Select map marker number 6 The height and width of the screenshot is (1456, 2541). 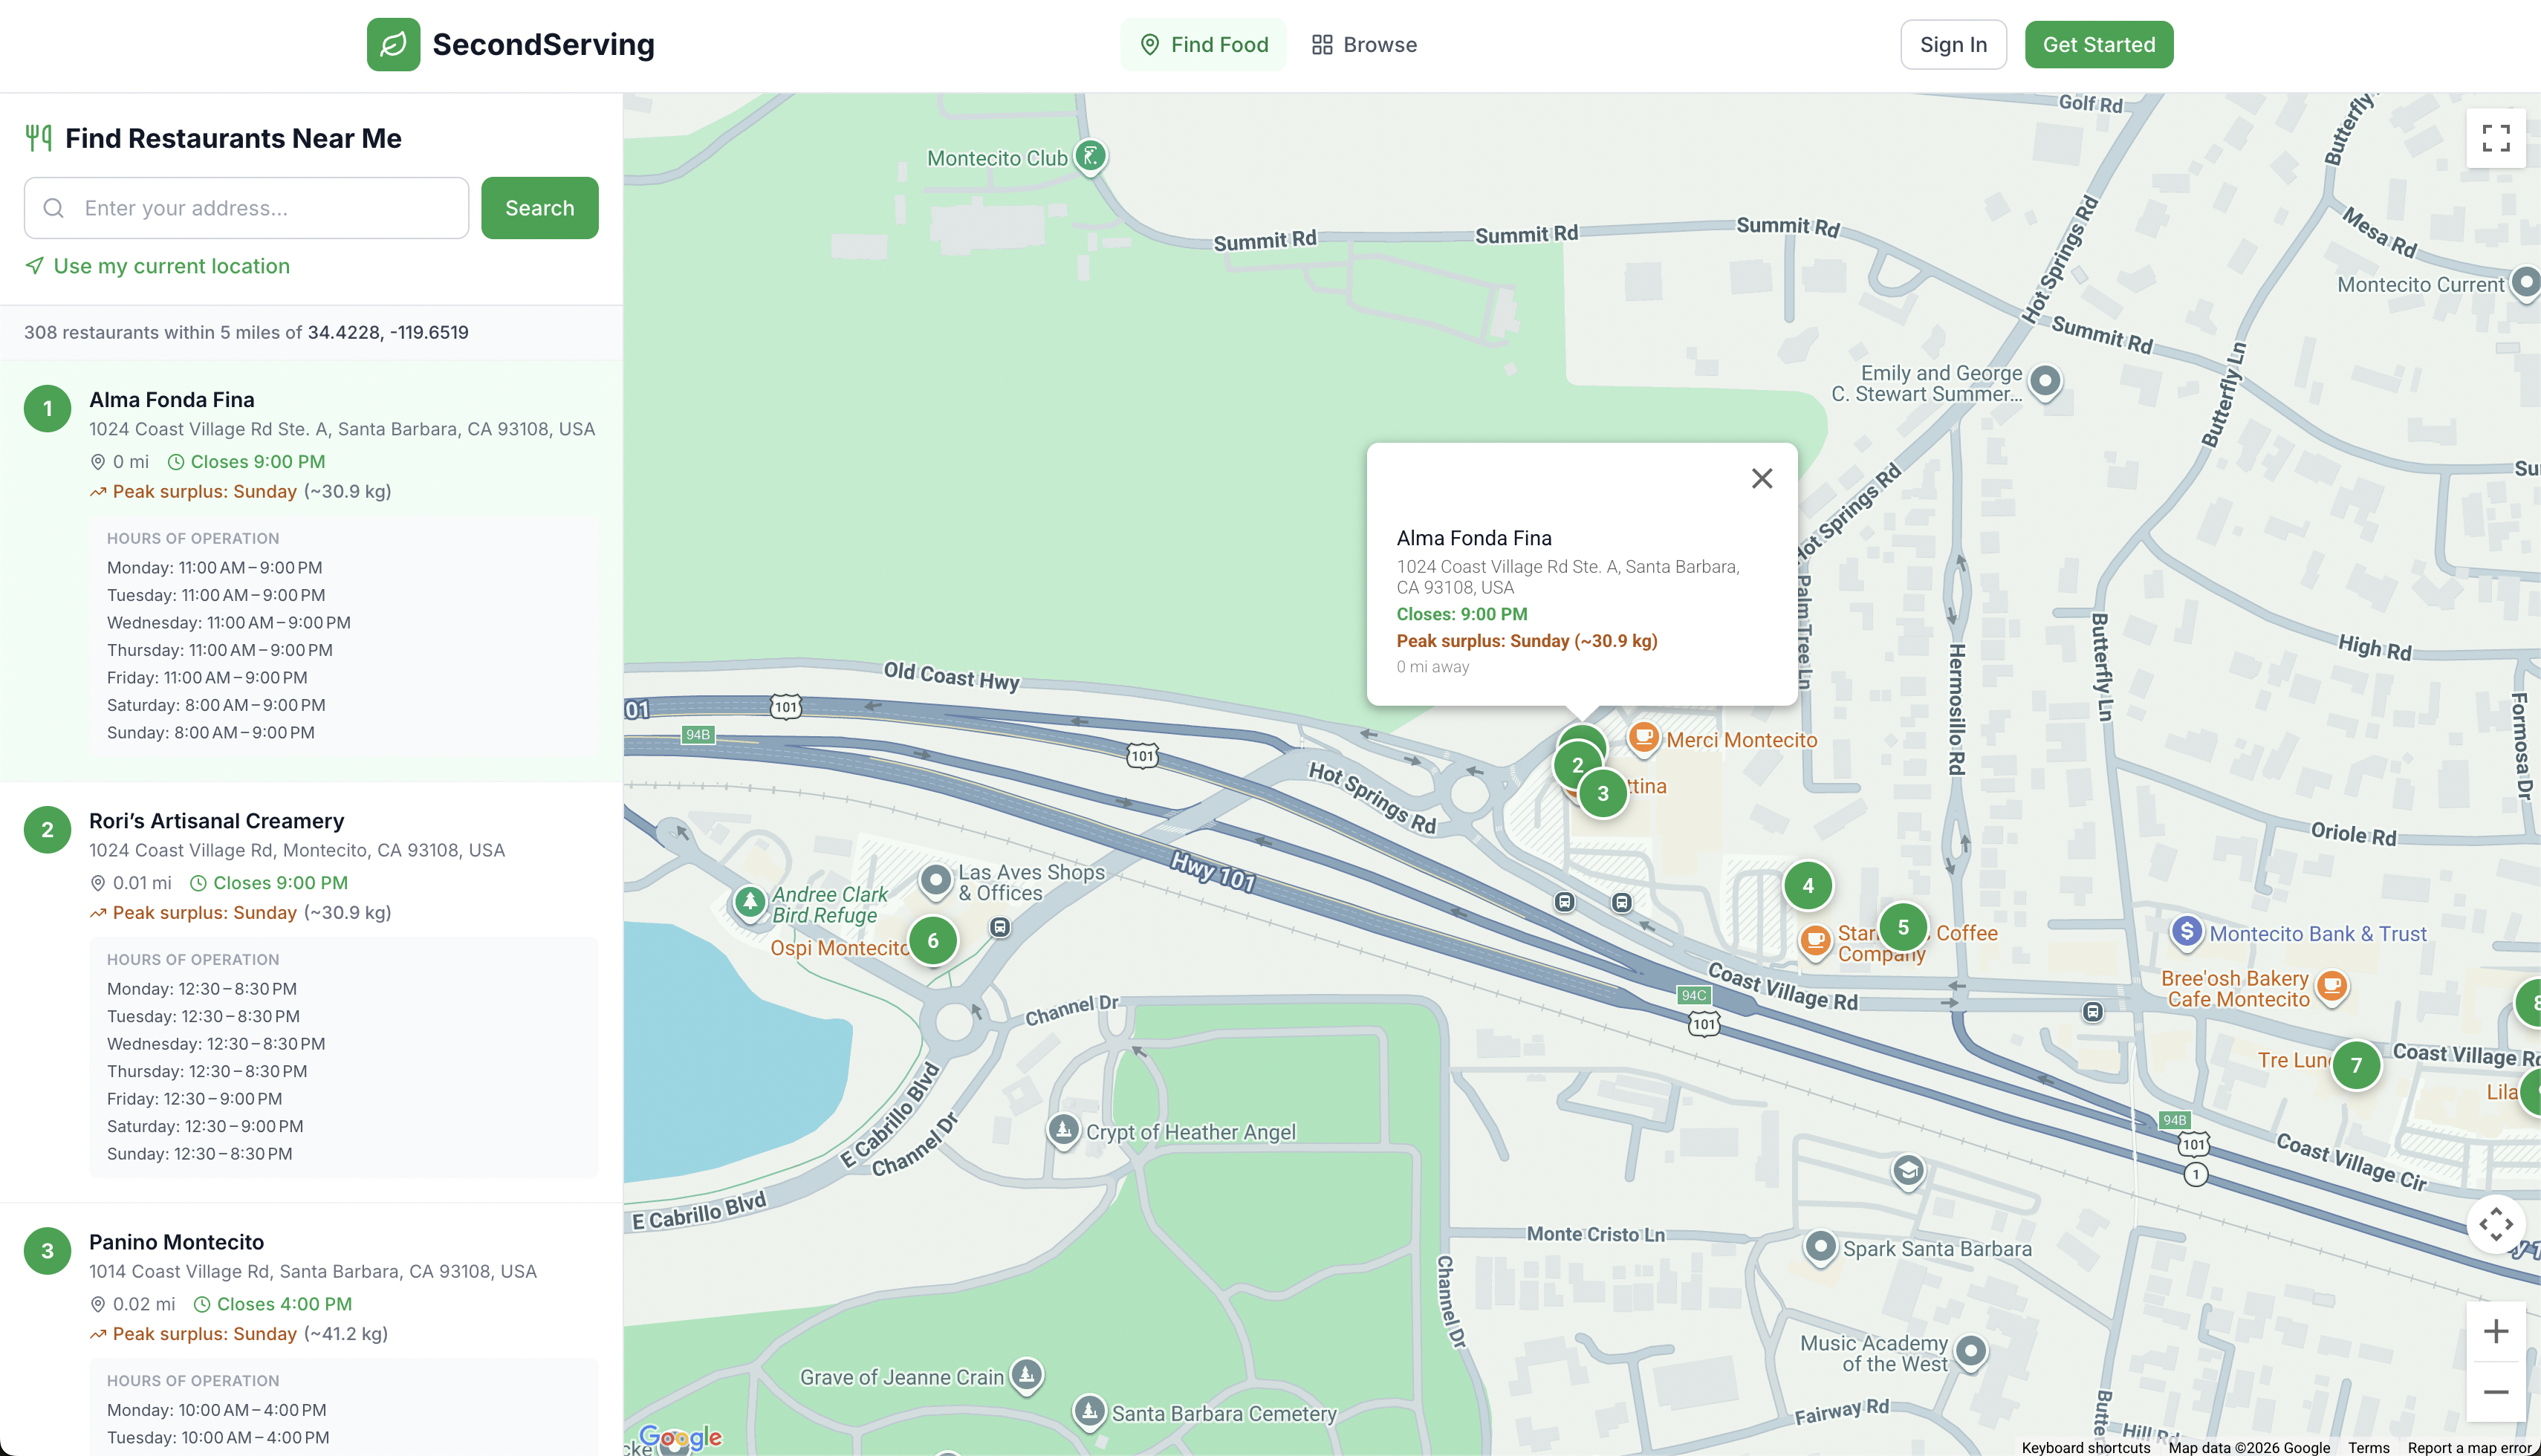[932, 940]
